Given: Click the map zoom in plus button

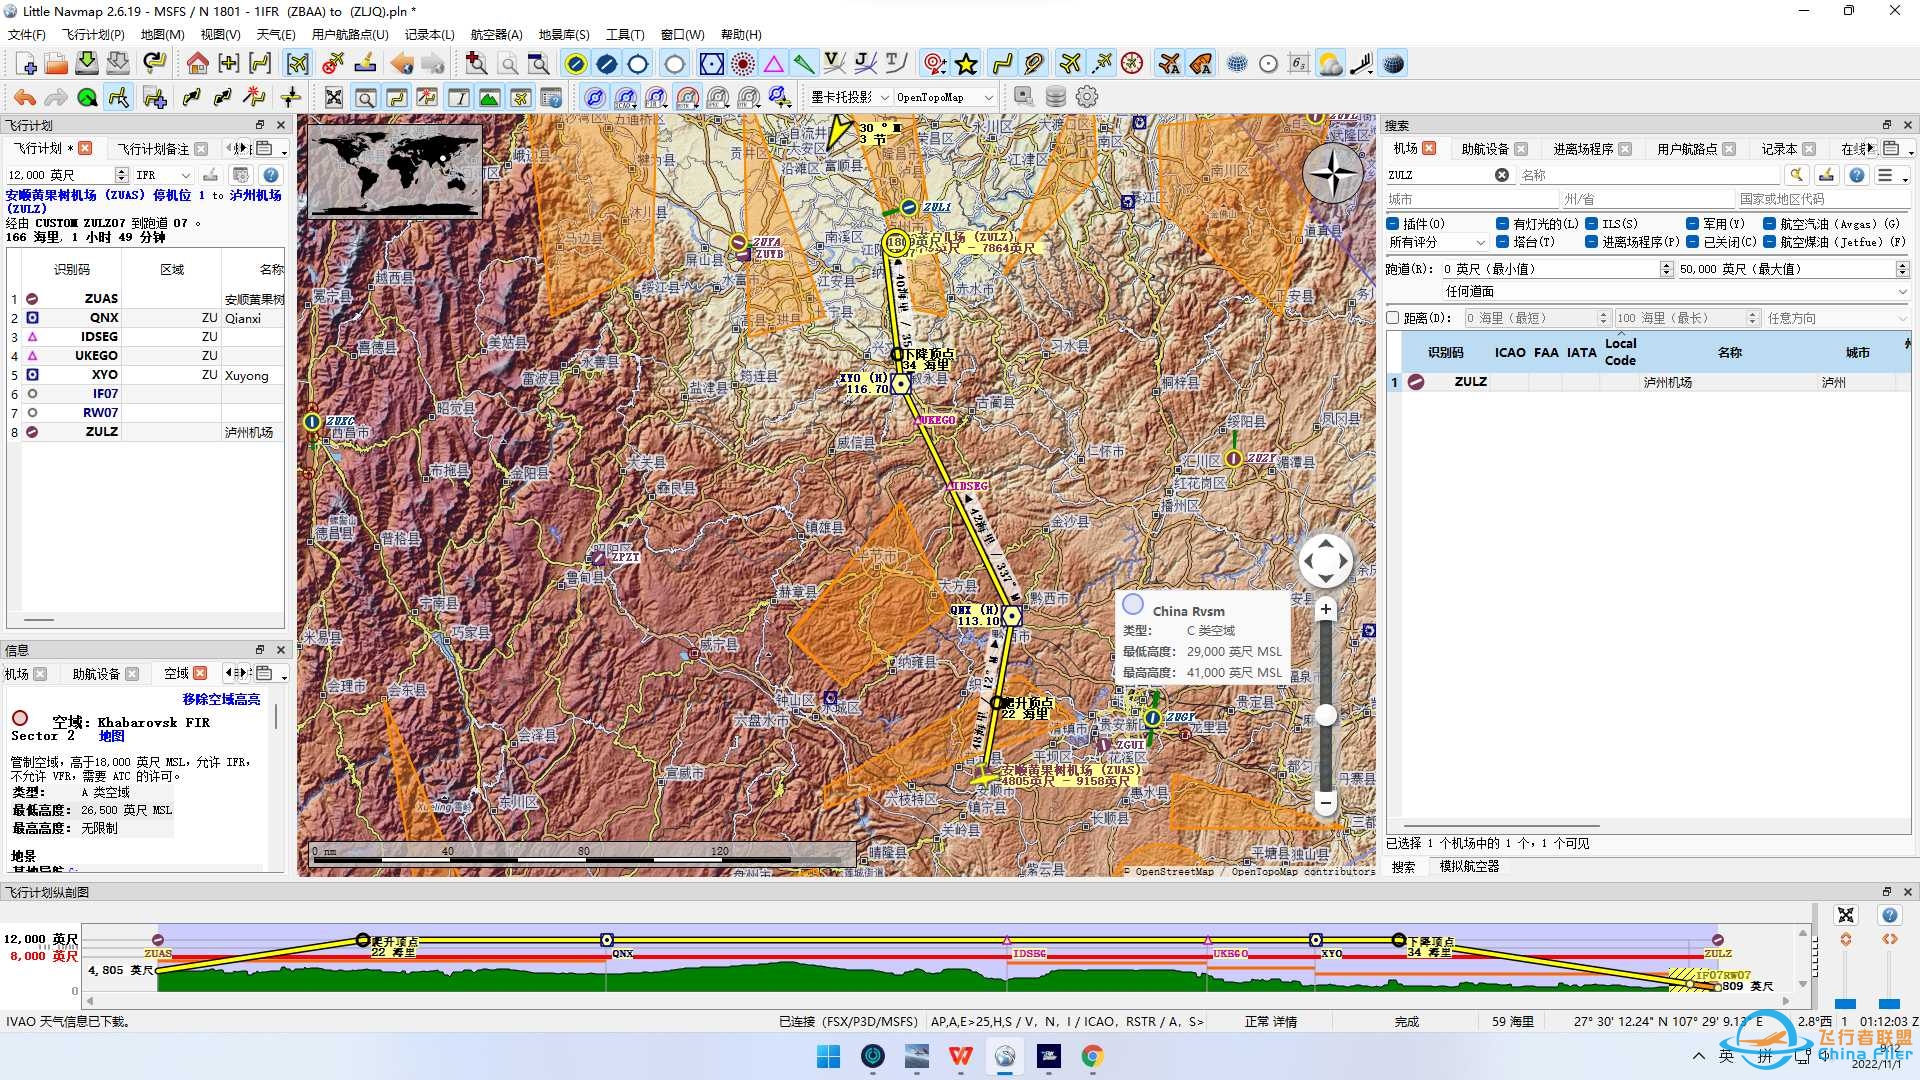Looking at the screenshot, I should (1325, 609).
